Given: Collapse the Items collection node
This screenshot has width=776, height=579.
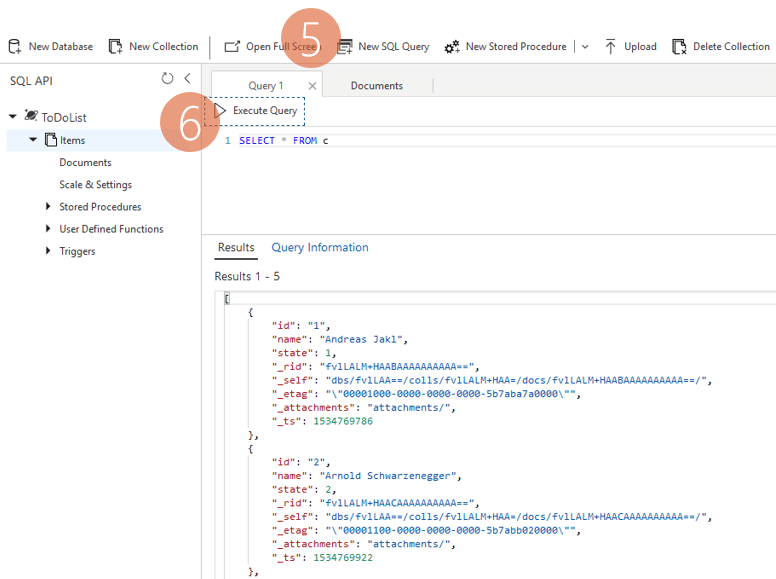Looking at the screenshot, I should tap(33, 140).
